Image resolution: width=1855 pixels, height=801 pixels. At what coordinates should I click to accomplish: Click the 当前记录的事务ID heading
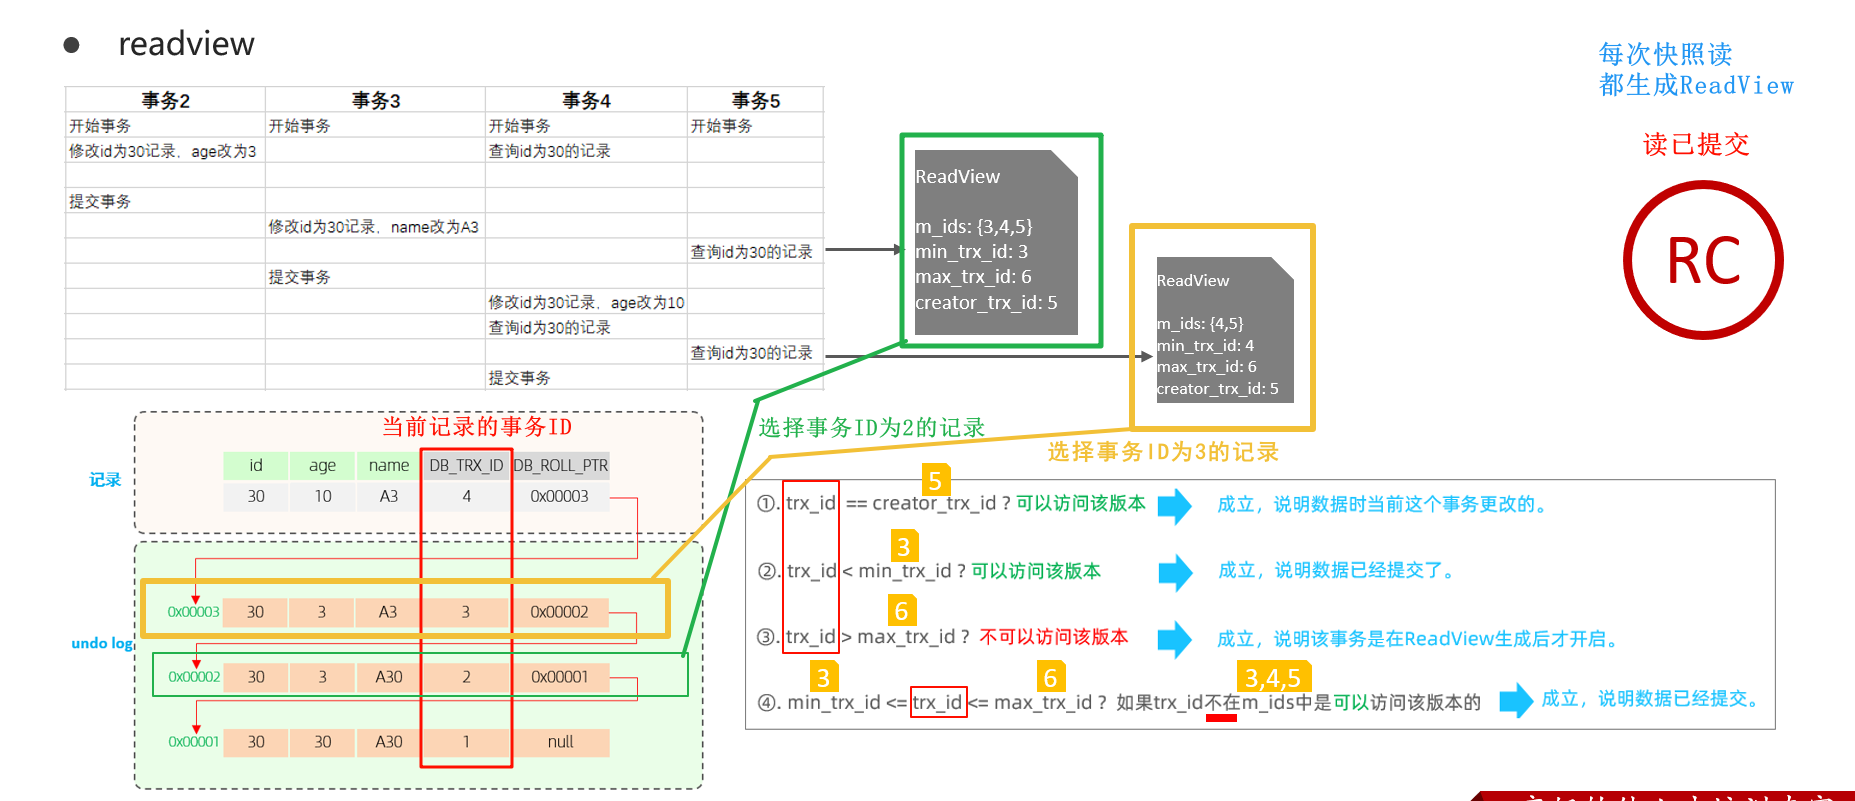point(477,427)
